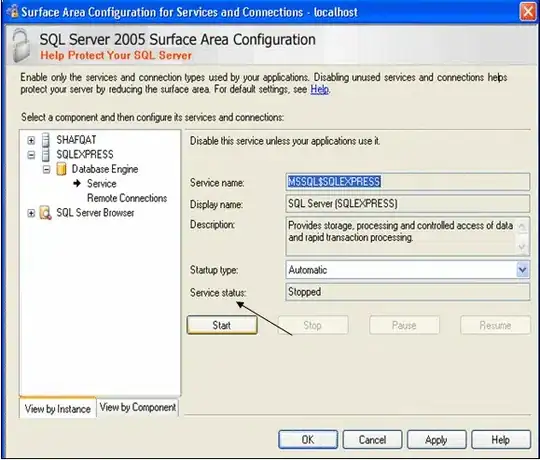This screenshot has width=540, height=460.
Task: Select the Service tree item
Action: (x=102, y=184)
